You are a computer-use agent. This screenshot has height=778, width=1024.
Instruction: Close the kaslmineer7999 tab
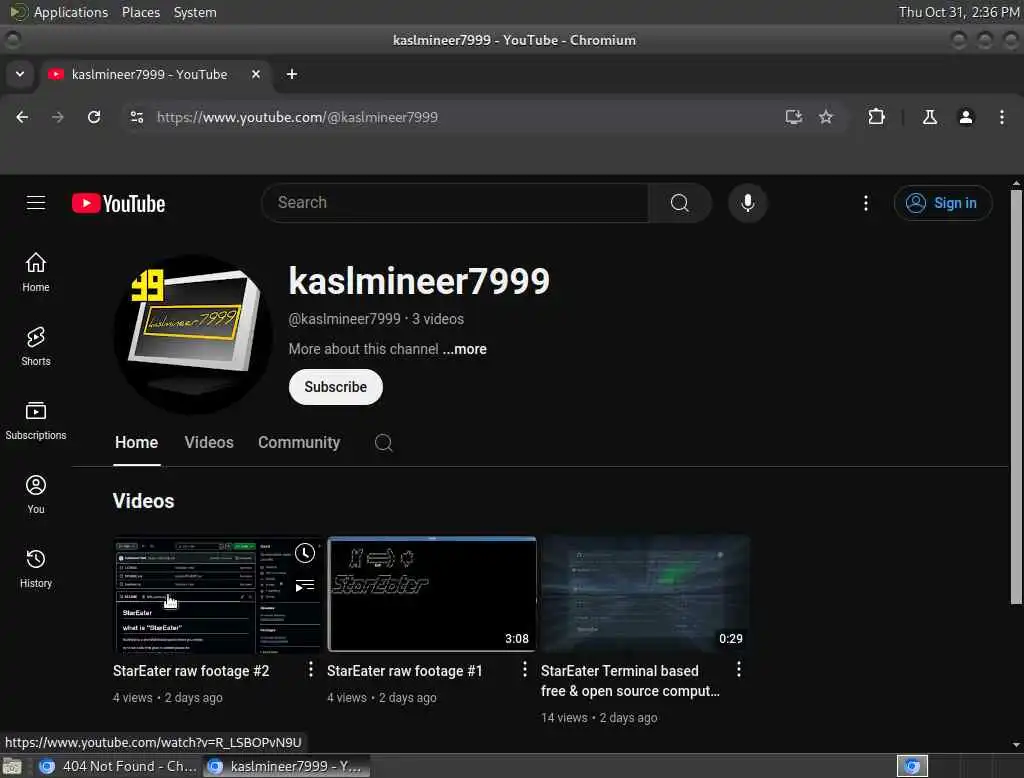(x=256, y=74)
